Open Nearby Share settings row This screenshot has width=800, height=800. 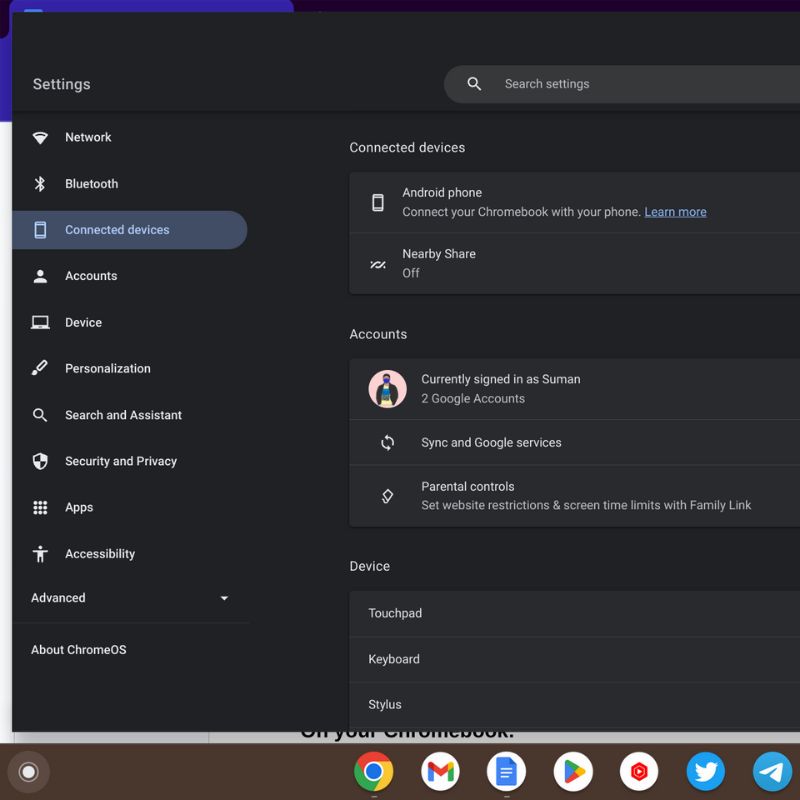(574, 264)
